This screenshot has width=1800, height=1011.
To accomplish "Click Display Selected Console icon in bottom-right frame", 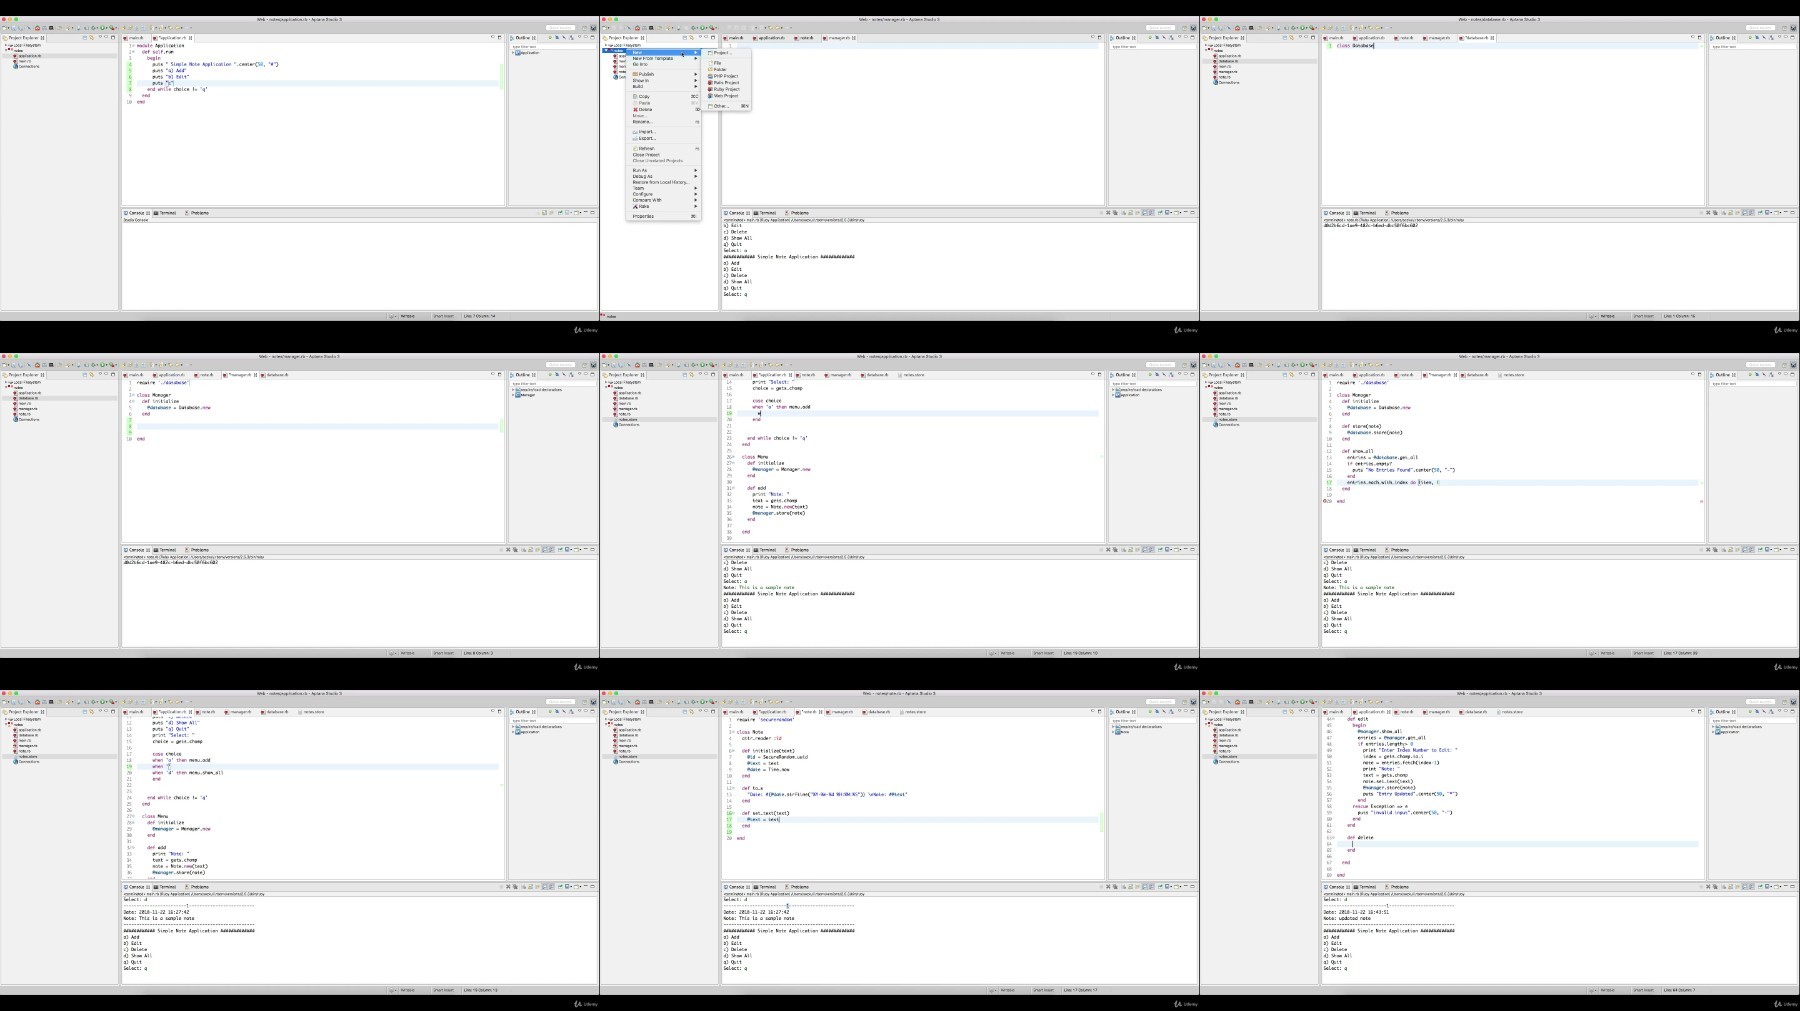I will click(x=1768, y=886).
